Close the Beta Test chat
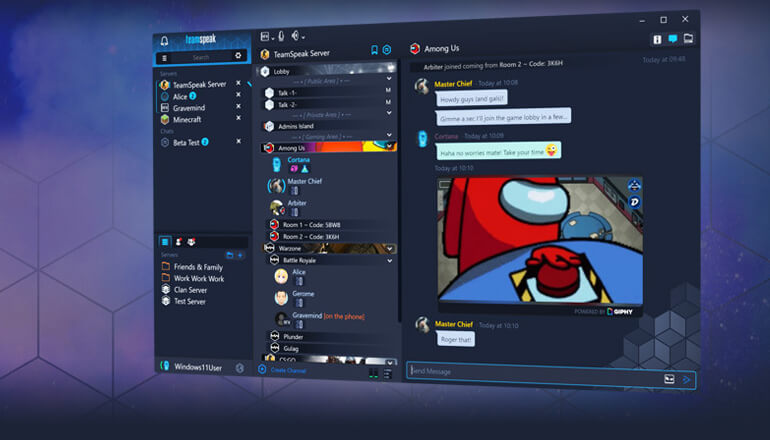 tap(238, 141)
